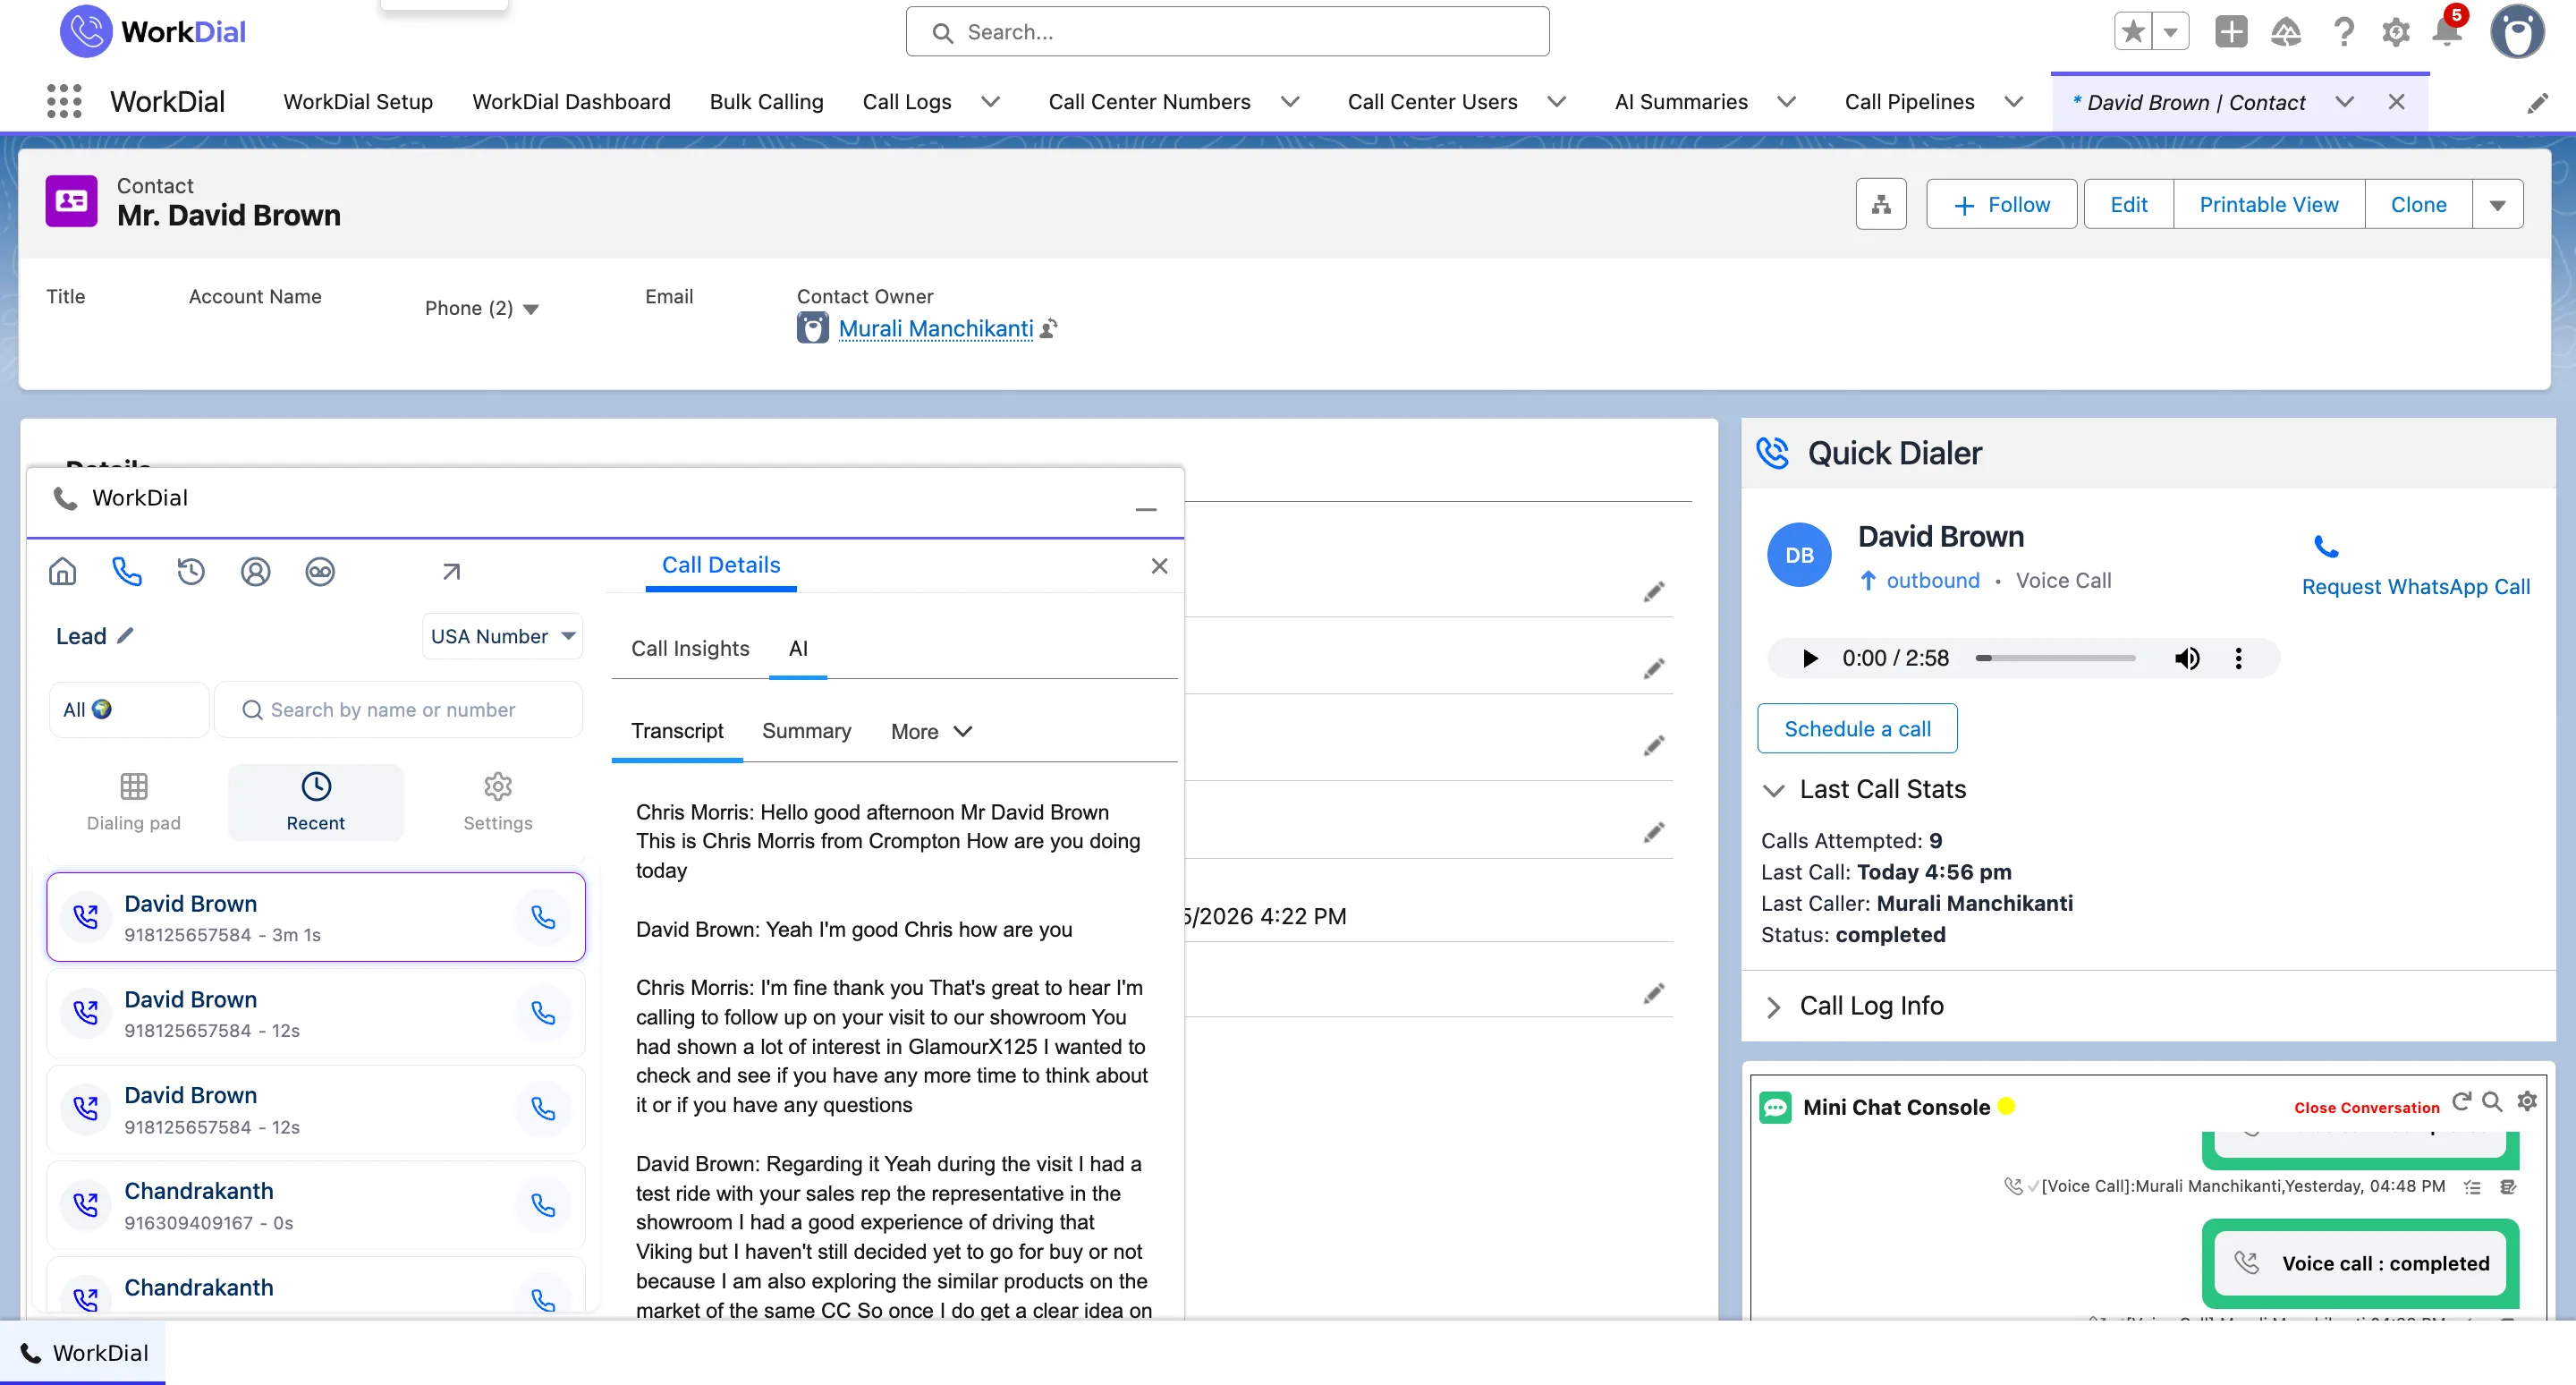Screen dimensions: 2576x1385
Task: Click the Trailhead guidance cloud icon
Action: click(x=2286, y=32)
